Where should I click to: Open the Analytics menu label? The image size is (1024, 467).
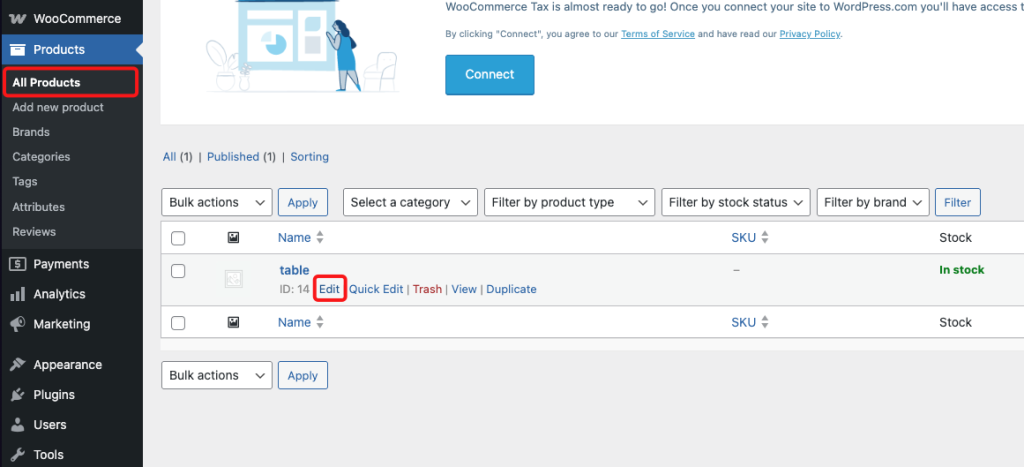click(59, 294)
